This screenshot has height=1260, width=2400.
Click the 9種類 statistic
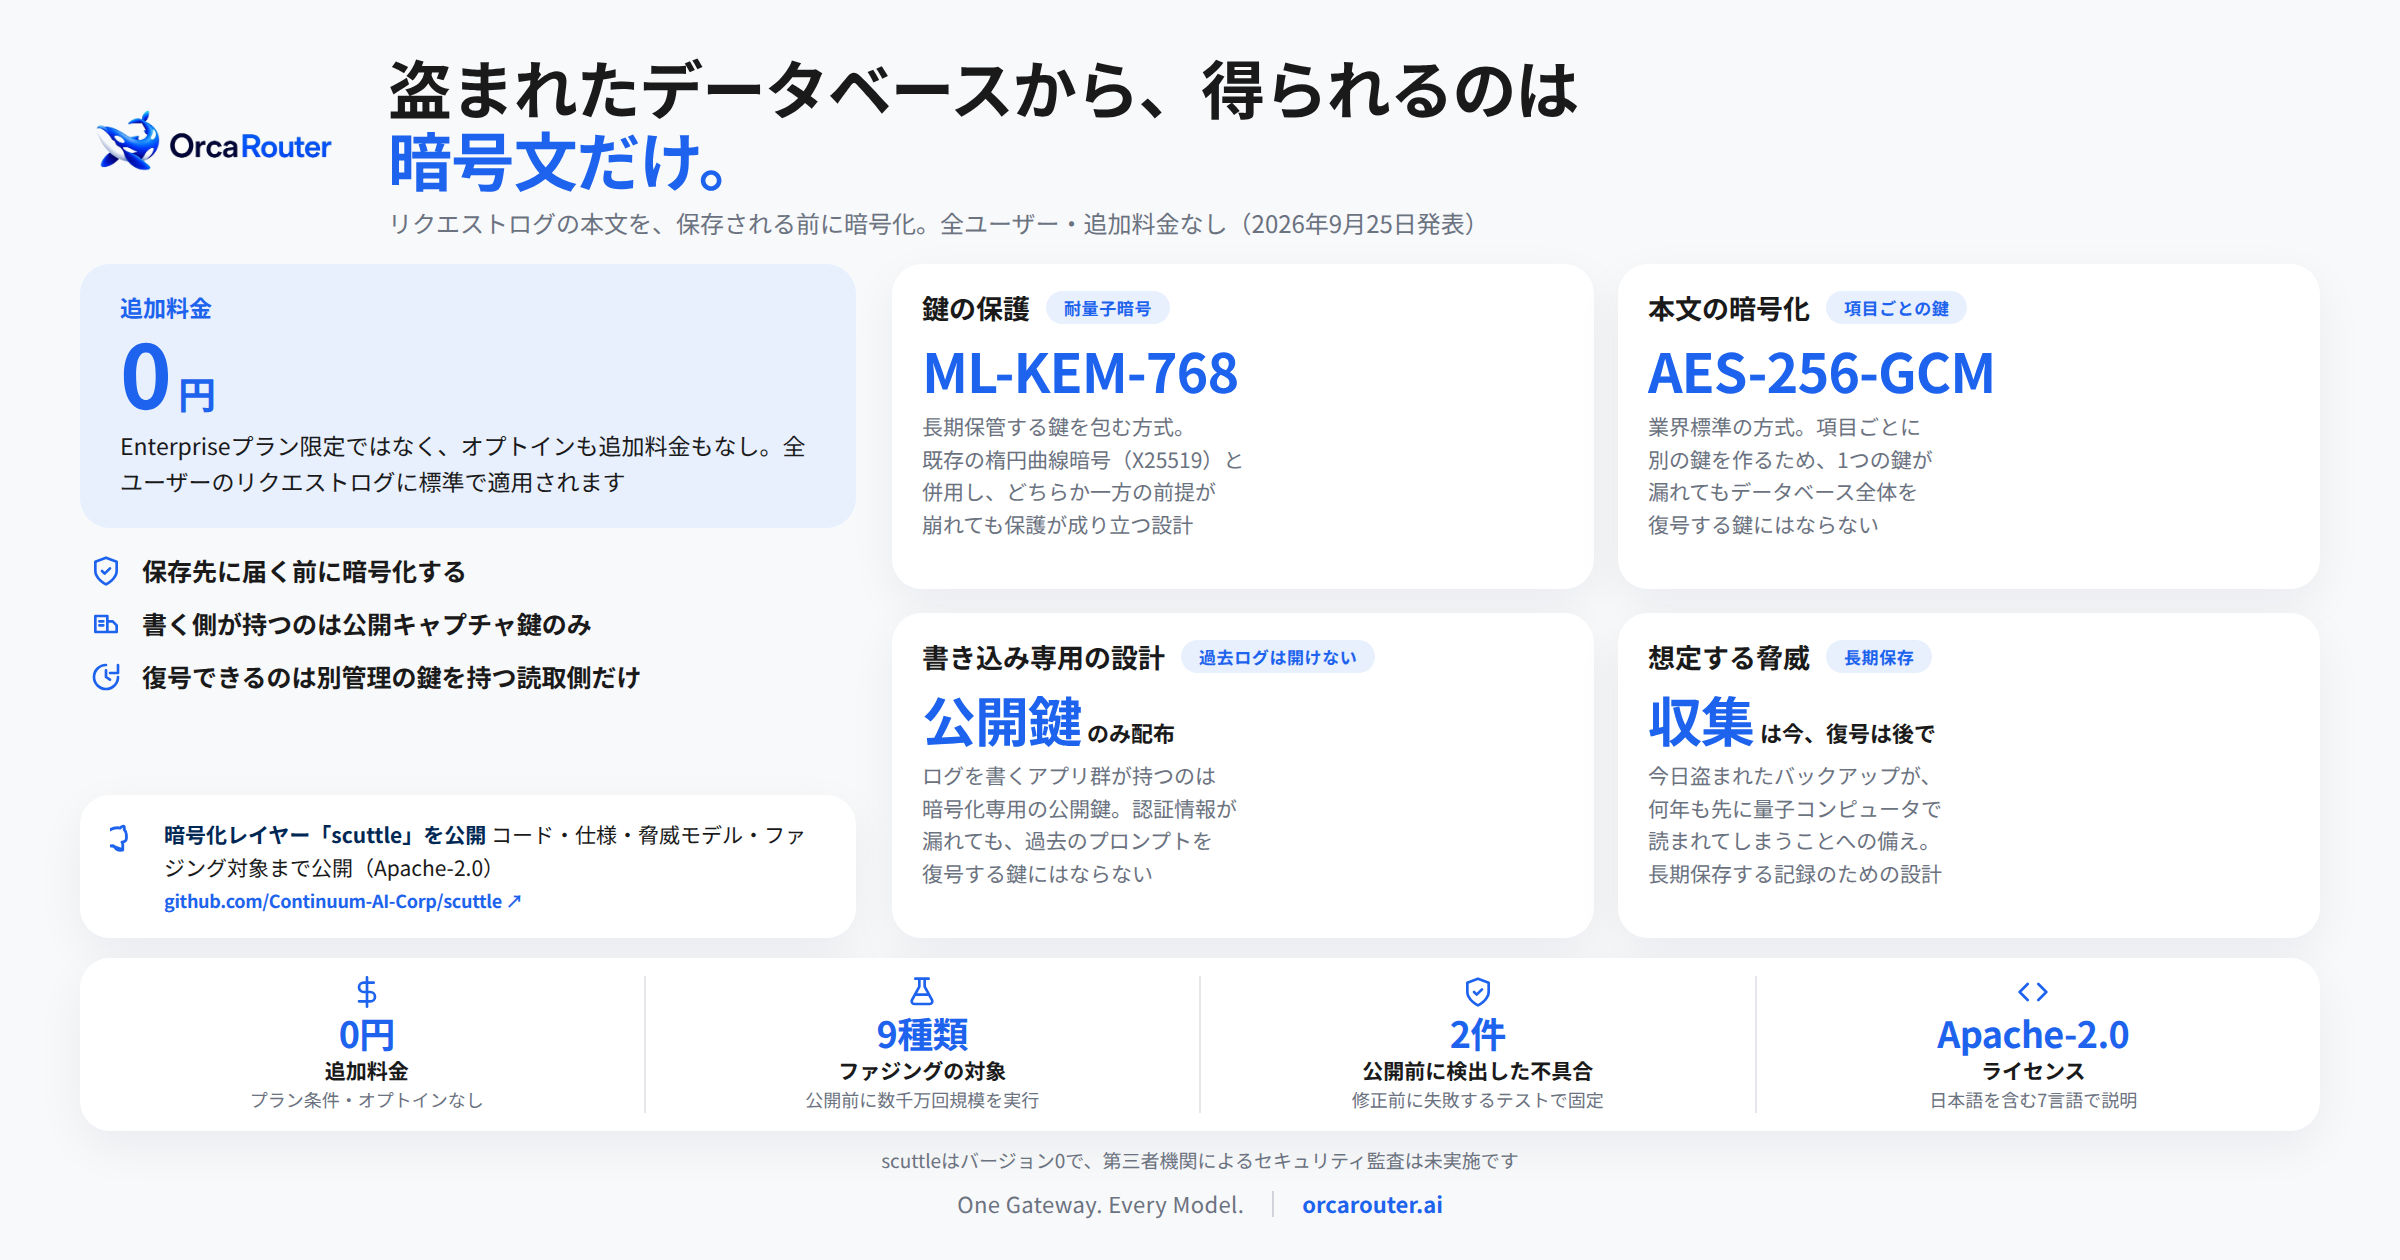click(922, 1034)
